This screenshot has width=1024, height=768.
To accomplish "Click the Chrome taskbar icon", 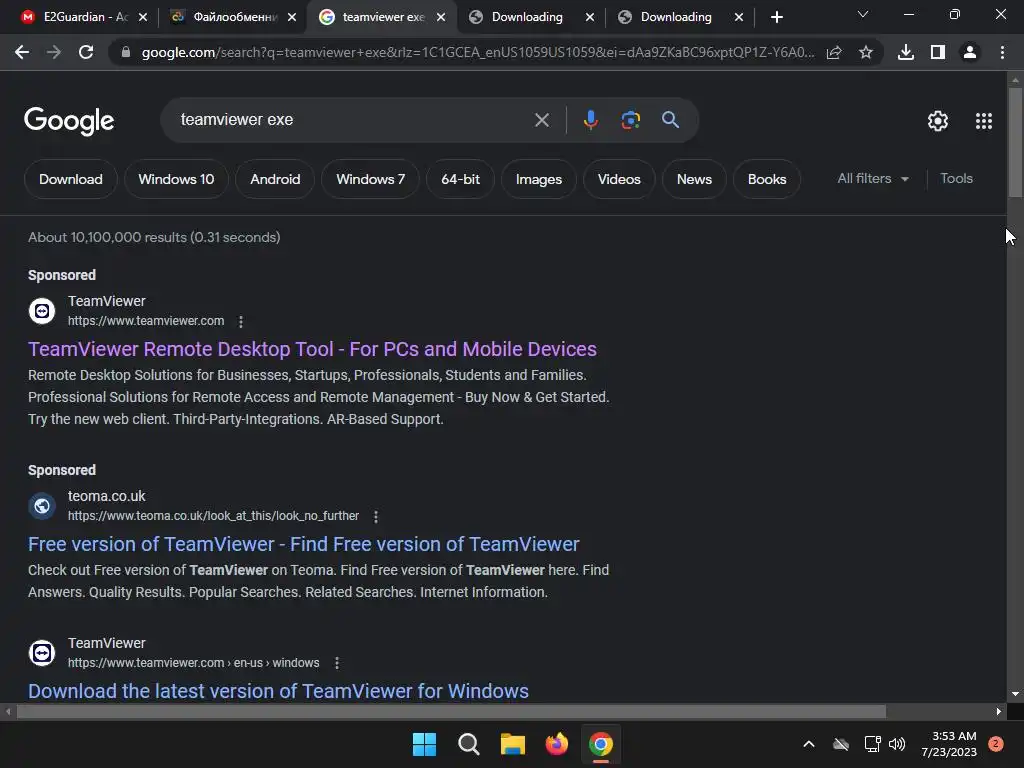I will point(601,744).
